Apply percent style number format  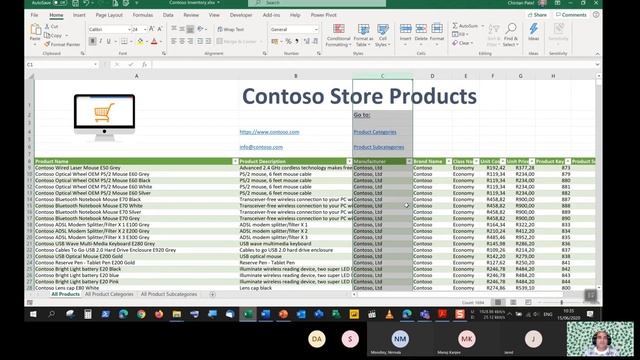288,41
